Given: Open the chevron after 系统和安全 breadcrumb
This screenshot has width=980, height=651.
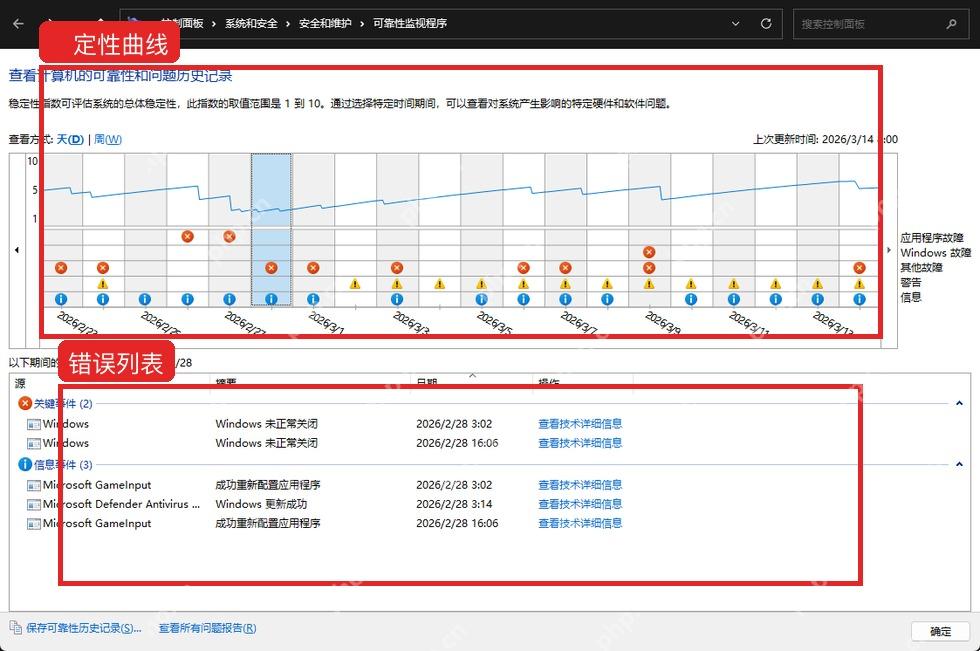Looking at the screenshot, I should (x=288, y=24).
